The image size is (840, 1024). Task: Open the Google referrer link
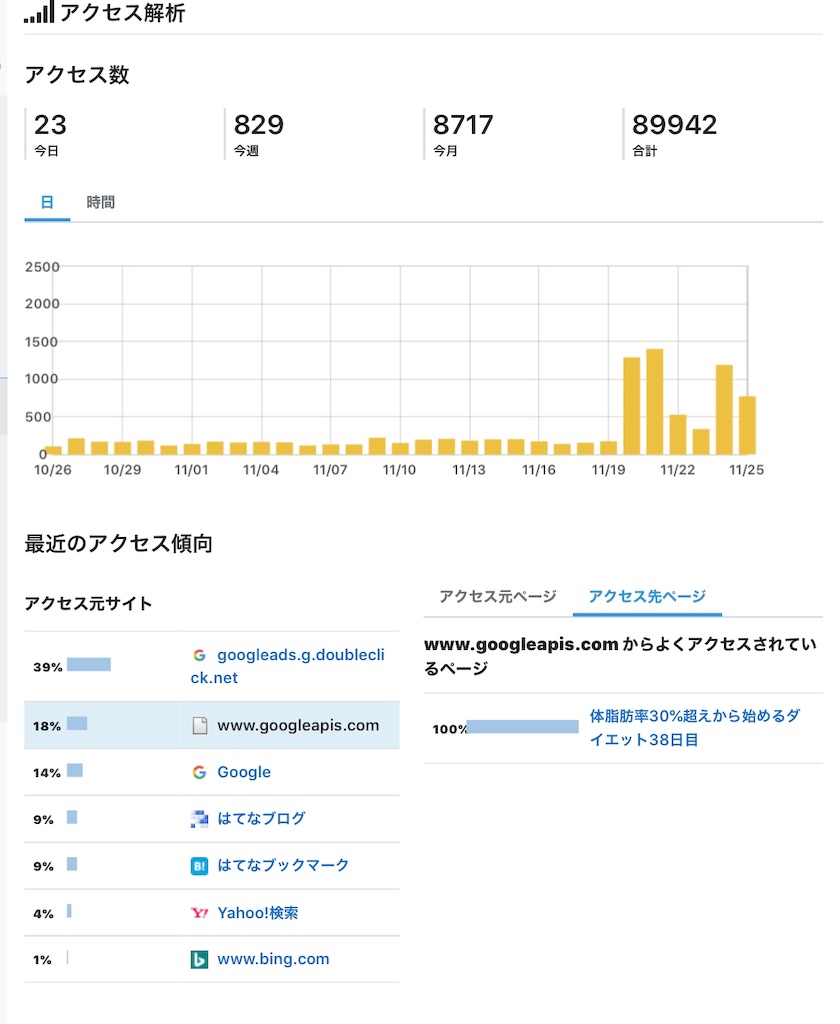click(244, 772)
